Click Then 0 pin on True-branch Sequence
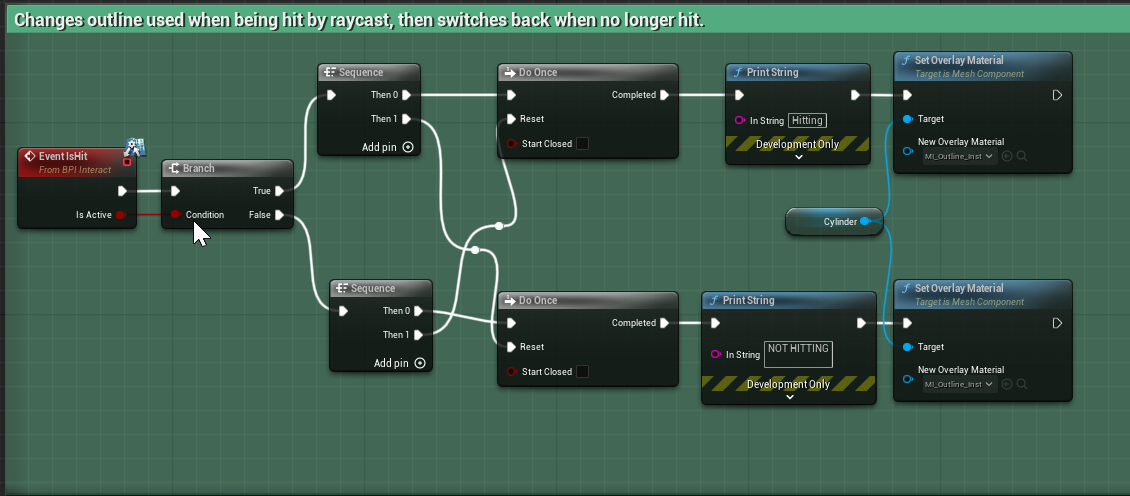 tap(406, 94)
